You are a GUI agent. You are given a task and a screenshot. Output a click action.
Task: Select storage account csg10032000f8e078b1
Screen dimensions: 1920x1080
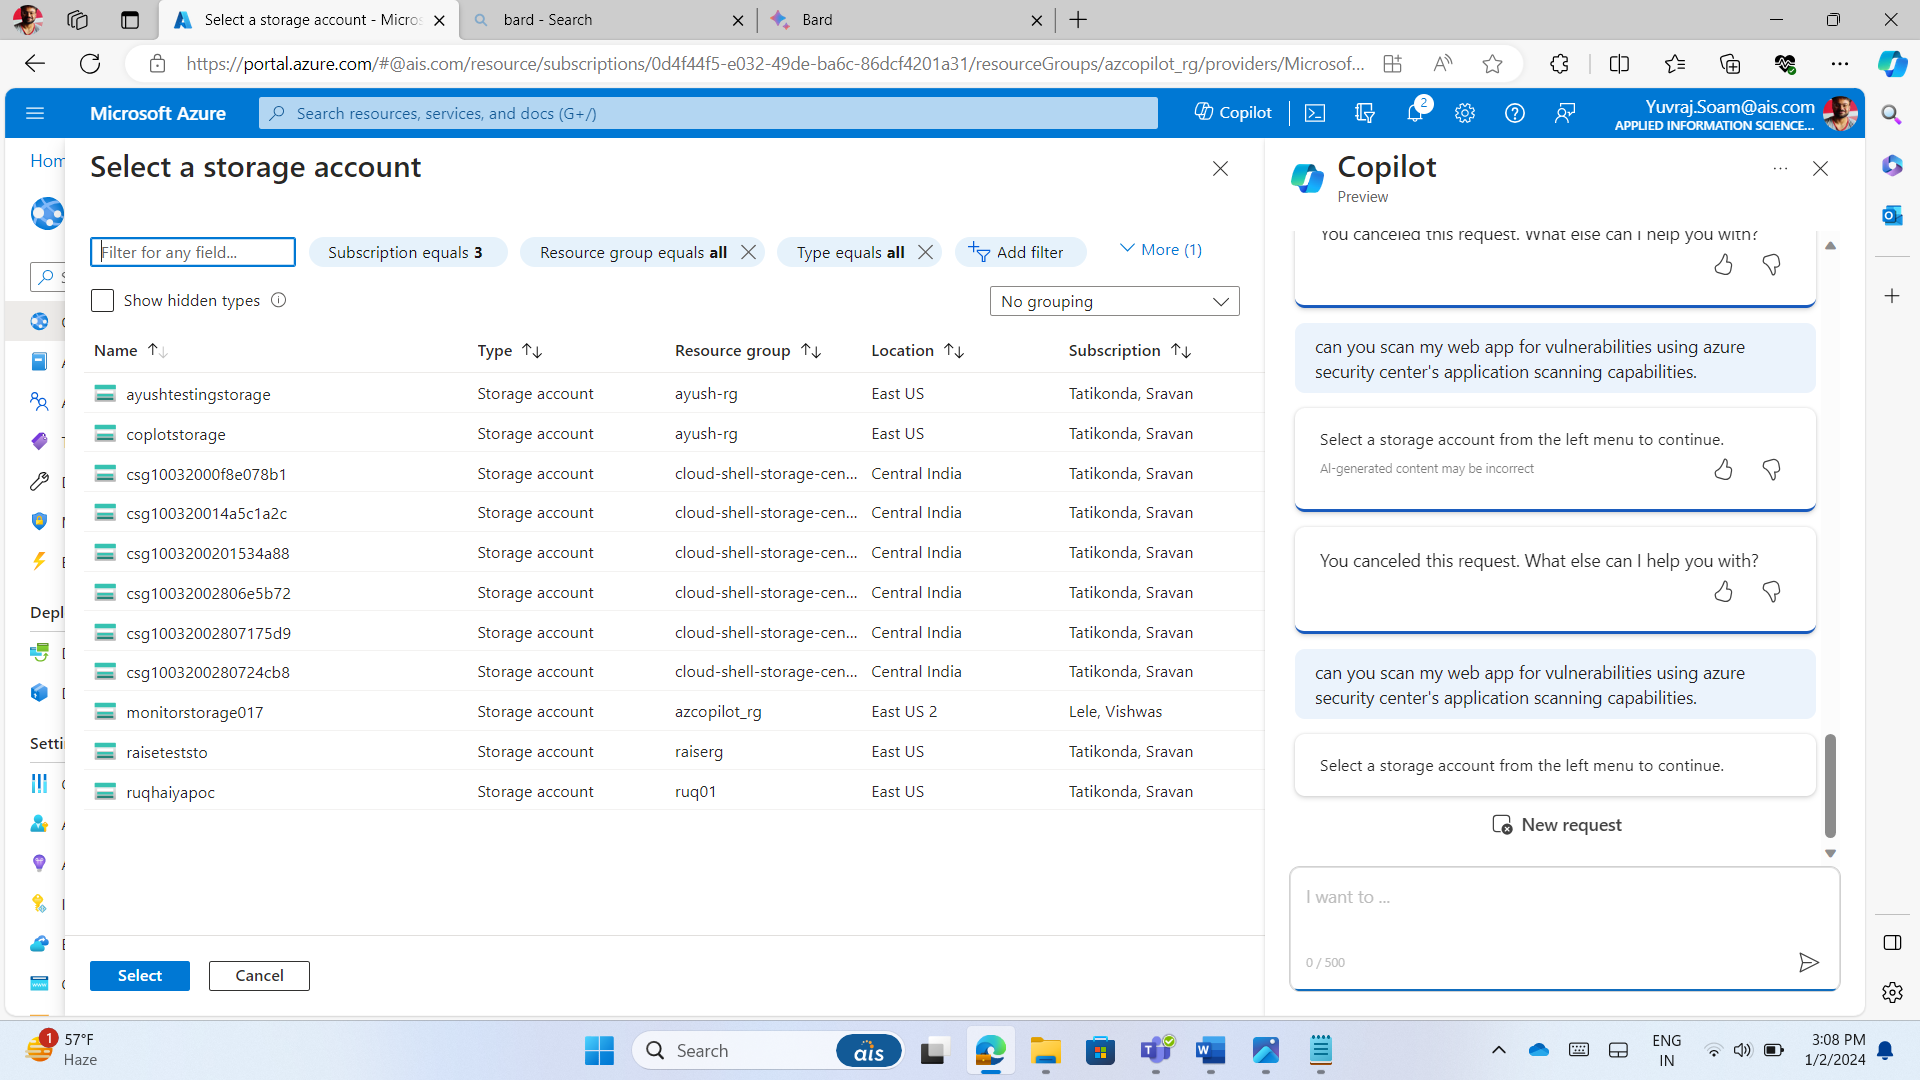coord(674,473)
